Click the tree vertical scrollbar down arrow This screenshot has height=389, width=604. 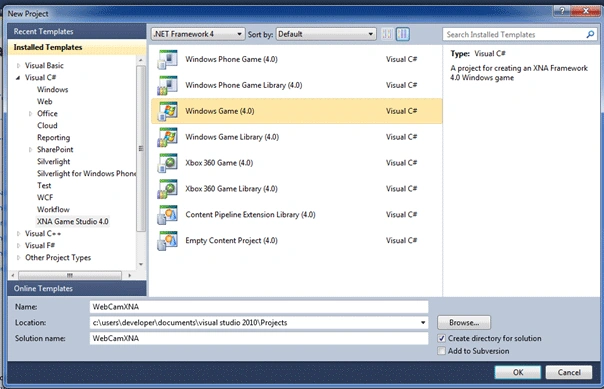141,264
